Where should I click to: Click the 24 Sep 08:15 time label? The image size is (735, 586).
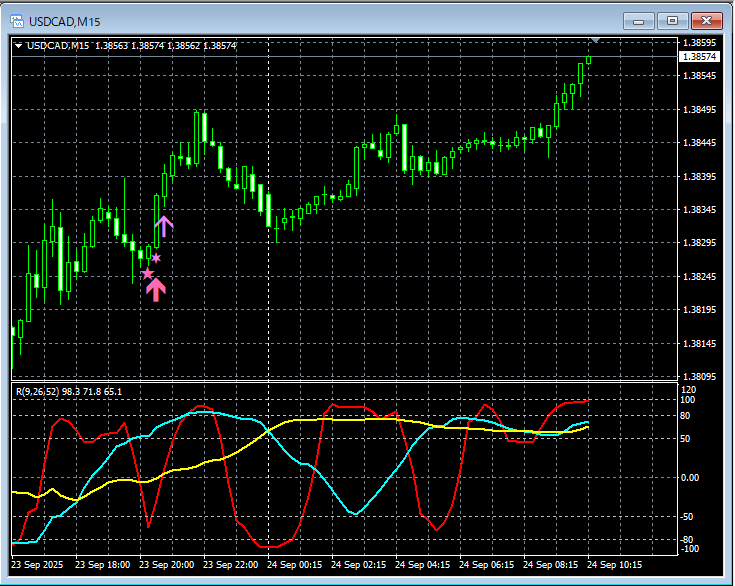(550, 565)
